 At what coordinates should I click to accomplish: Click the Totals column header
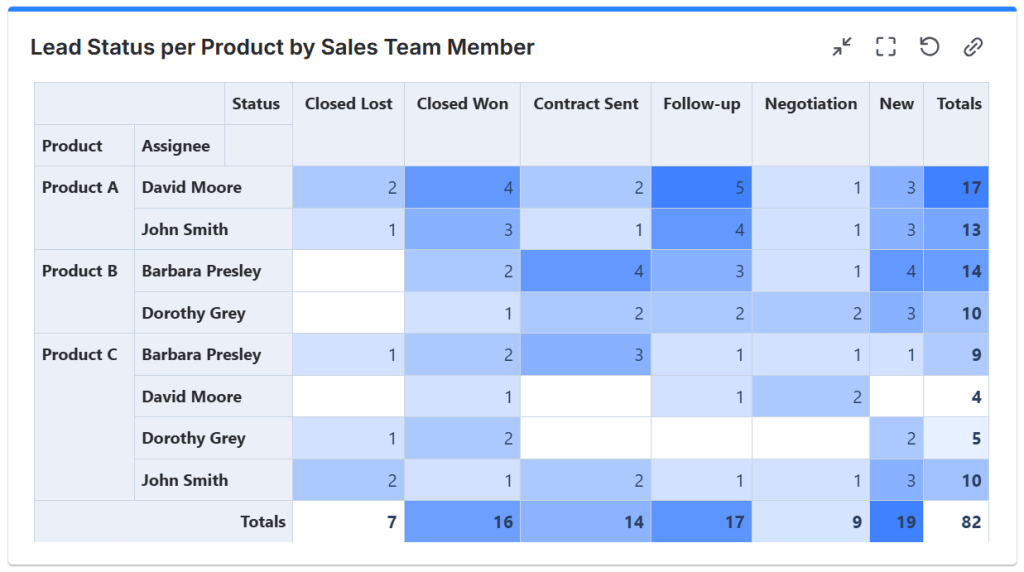coord(958,104)
